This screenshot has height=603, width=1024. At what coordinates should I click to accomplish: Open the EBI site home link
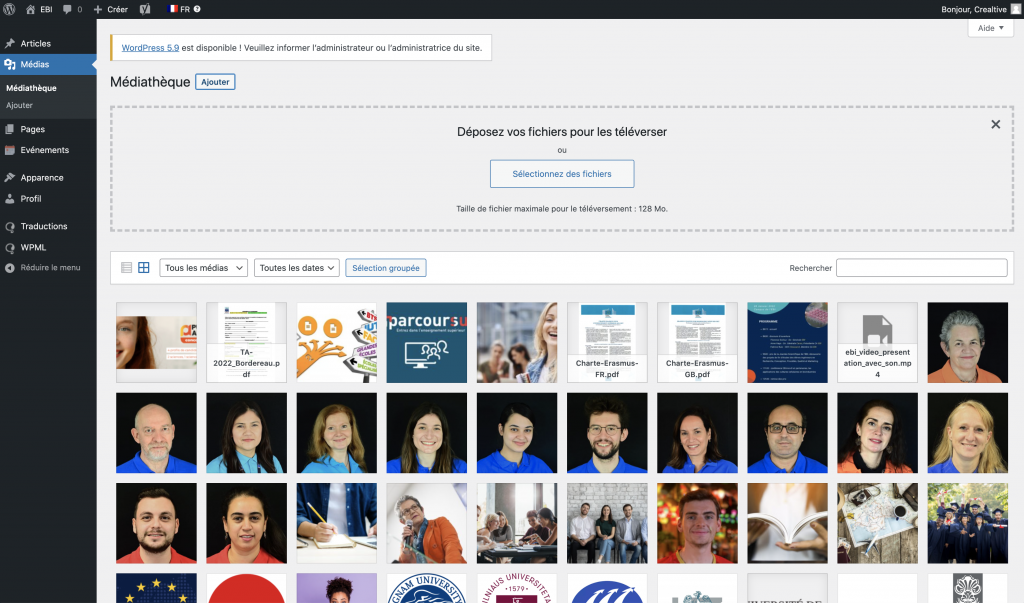(x=39, y=9)
